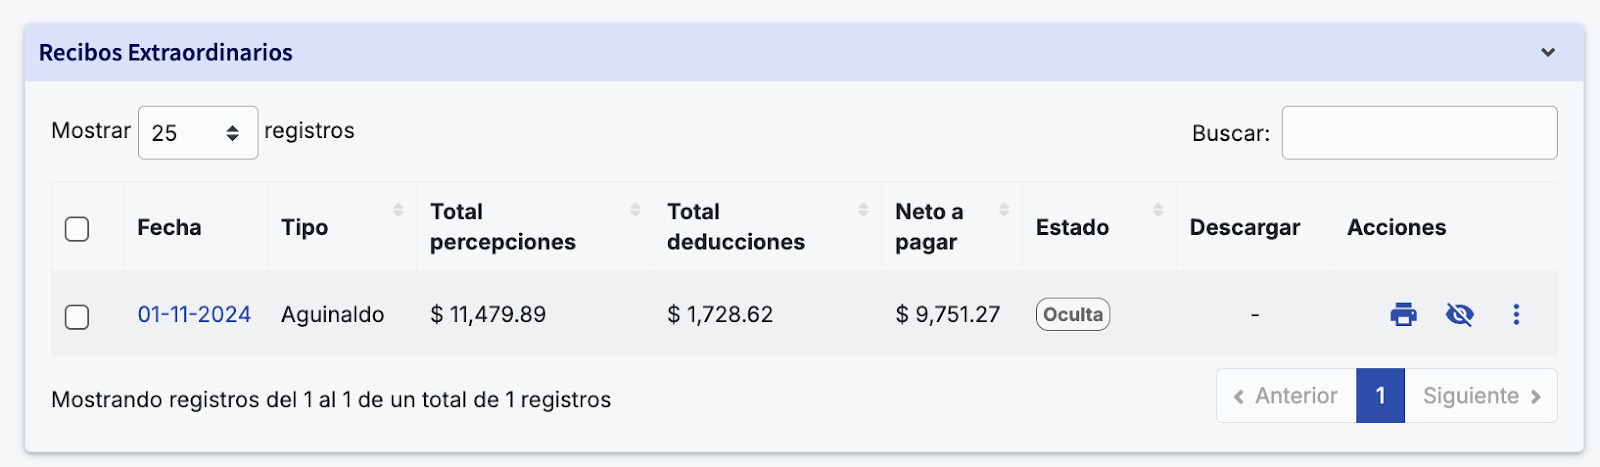Viewport: 1600px width, 467px height.
Task: Click the Fecha column header
Action: pos(169,228)
